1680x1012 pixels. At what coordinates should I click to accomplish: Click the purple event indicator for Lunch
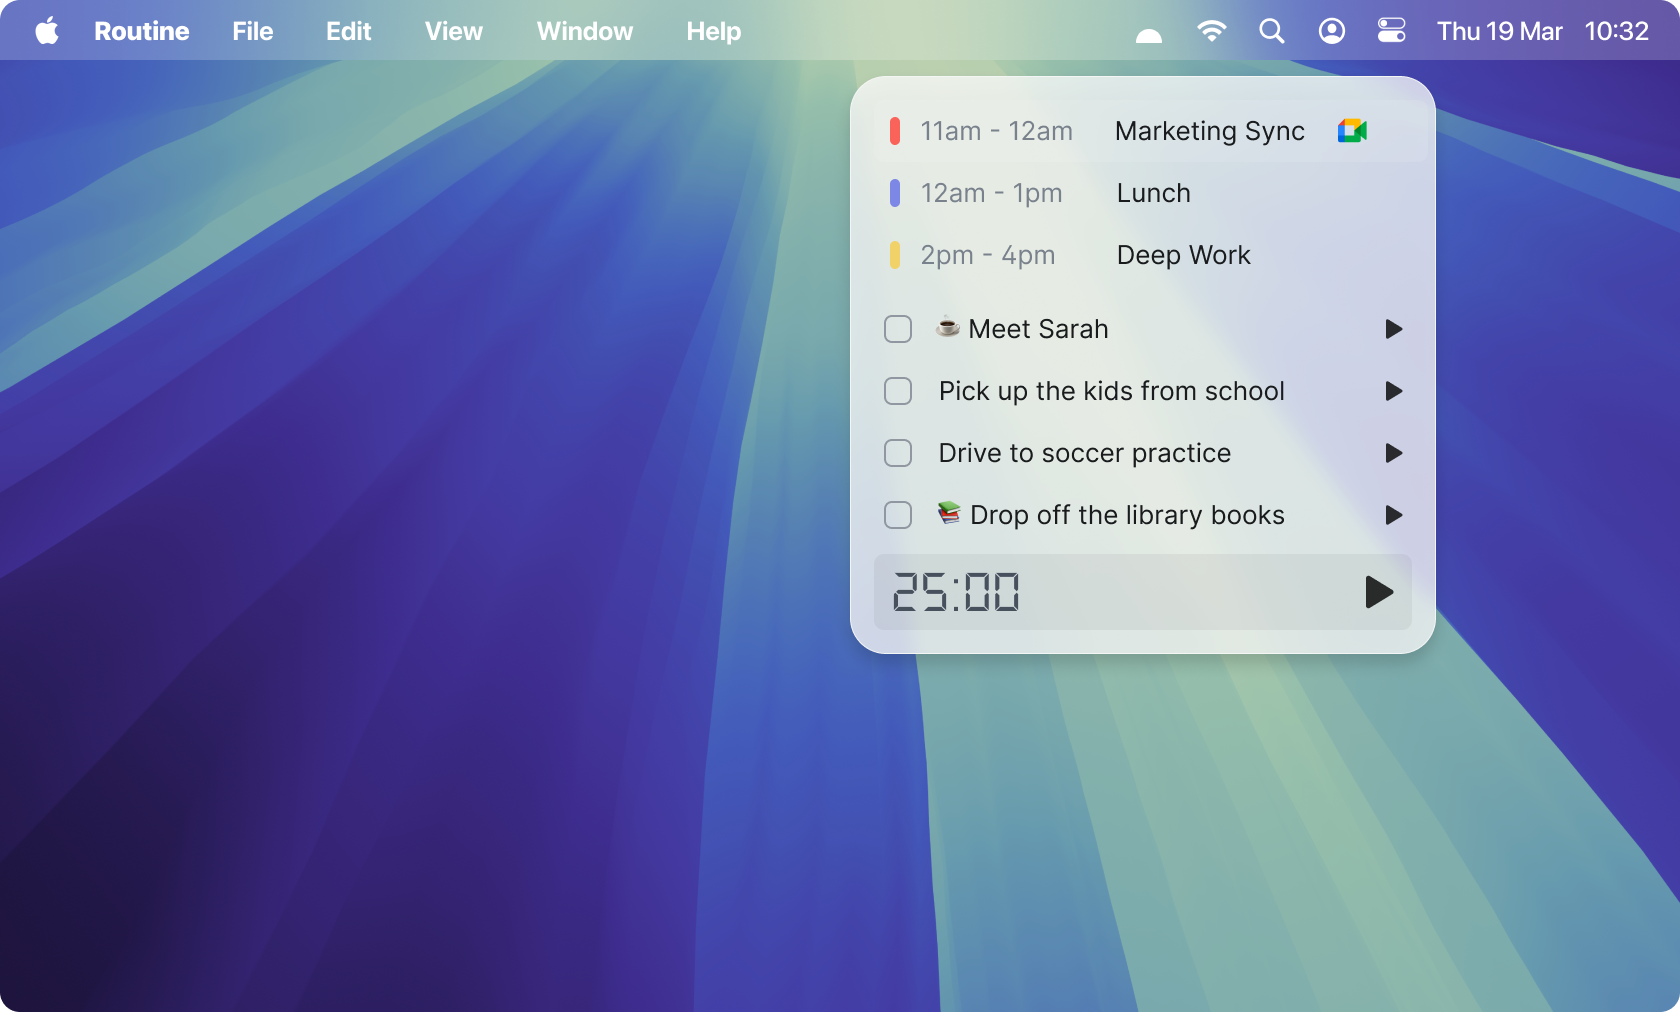(895, 193)
